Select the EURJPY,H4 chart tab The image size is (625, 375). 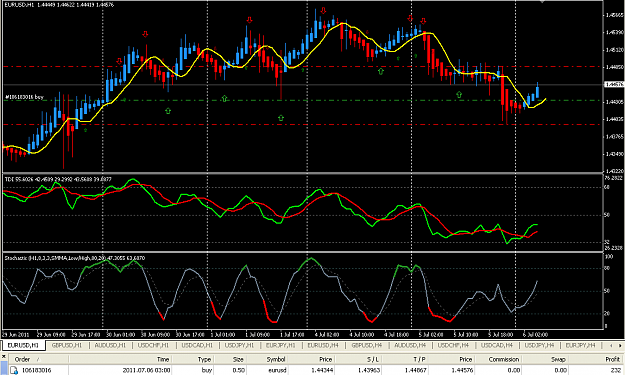pyautogui.click(x=580, y=346)
